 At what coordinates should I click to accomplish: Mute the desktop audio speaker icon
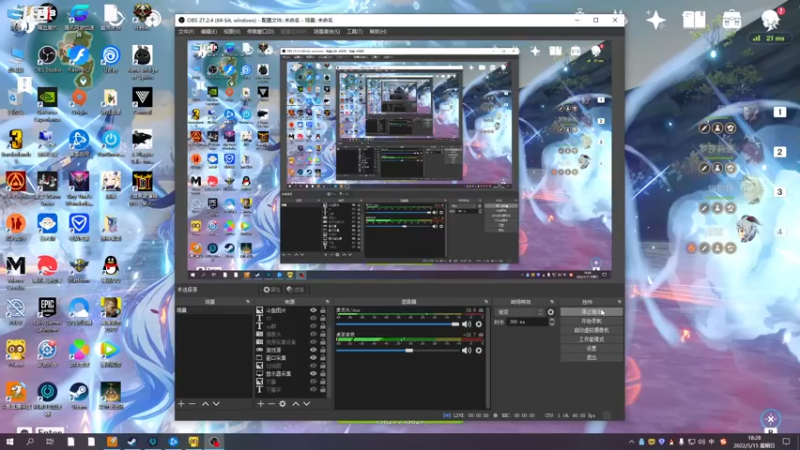pyautogui.click(x=466, y=351)
